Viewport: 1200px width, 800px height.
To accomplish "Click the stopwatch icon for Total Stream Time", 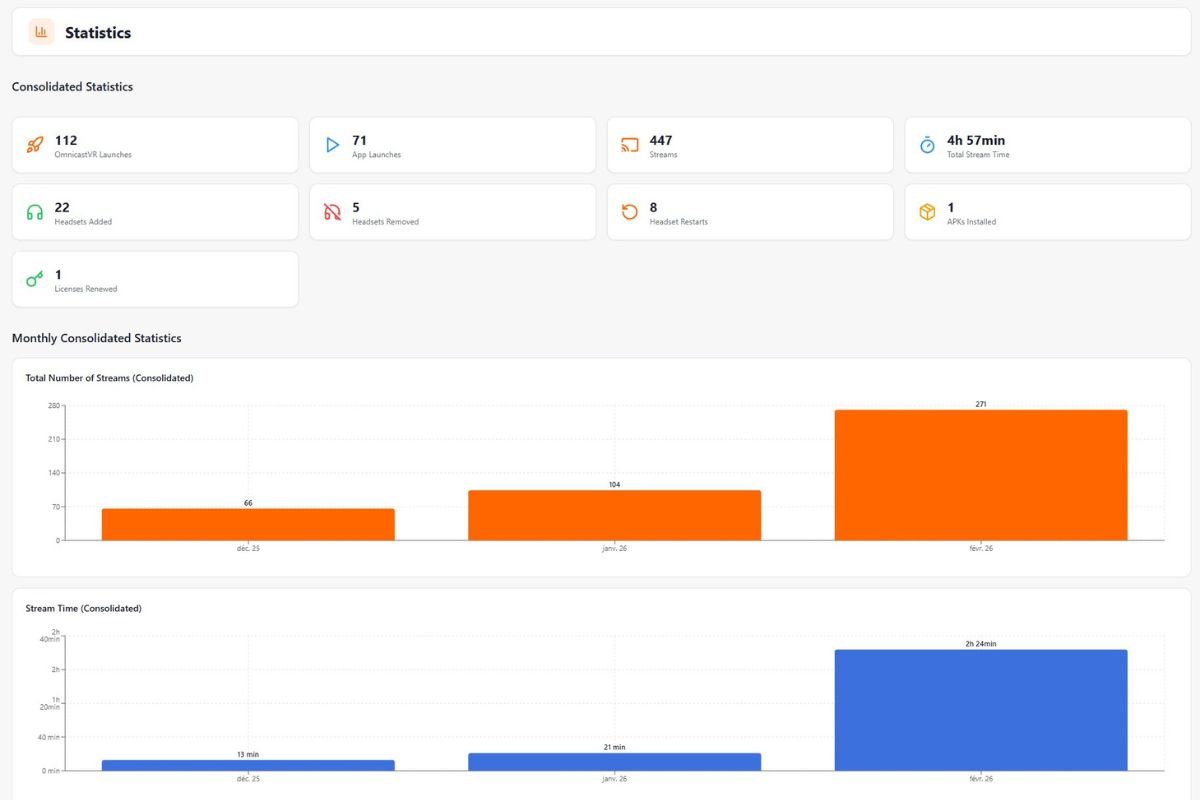I will click(x=927, y=145).
